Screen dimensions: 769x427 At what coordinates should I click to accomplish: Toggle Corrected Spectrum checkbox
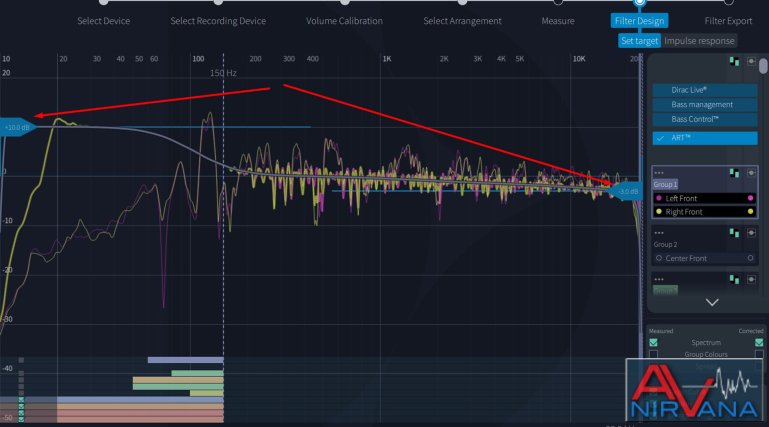[759, 342]
